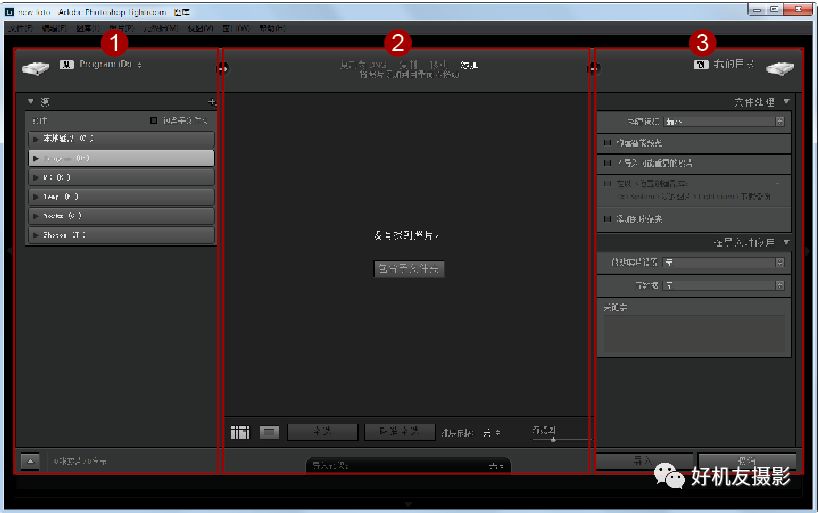This screenshot has height=513, width=818.
Task: Open the develop settings dropdown
Action: pyautogui.click(x=724, y=263)
